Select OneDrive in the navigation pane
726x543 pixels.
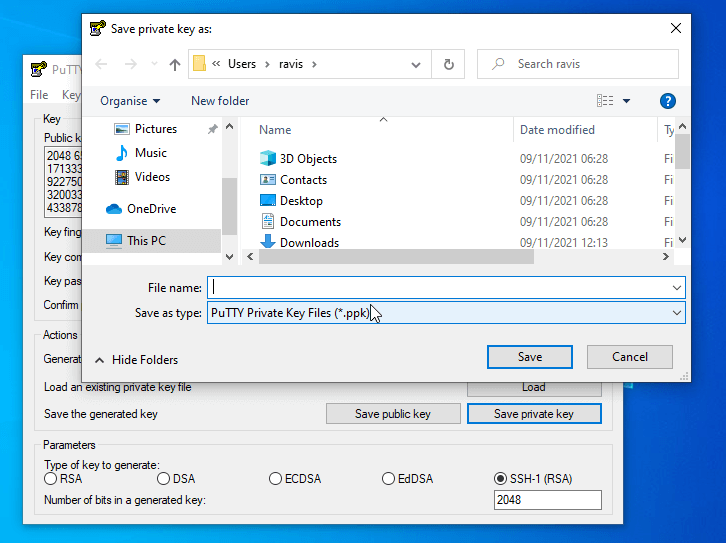click(151, 209)
